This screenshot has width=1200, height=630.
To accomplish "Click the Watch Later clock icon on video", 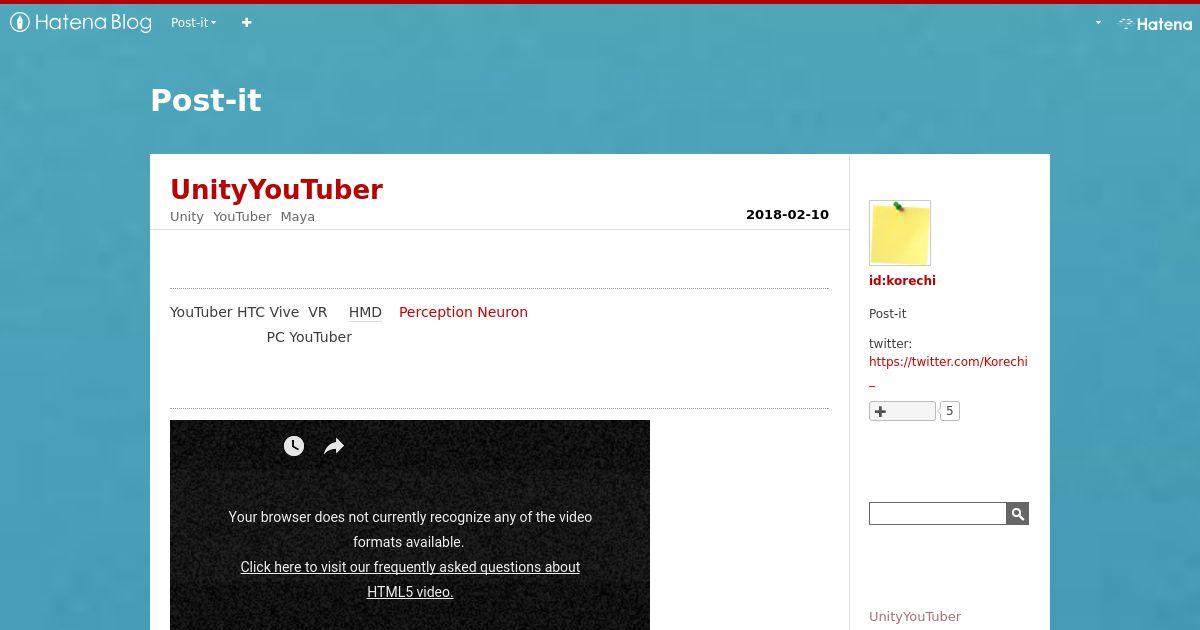I will (293, 446).
